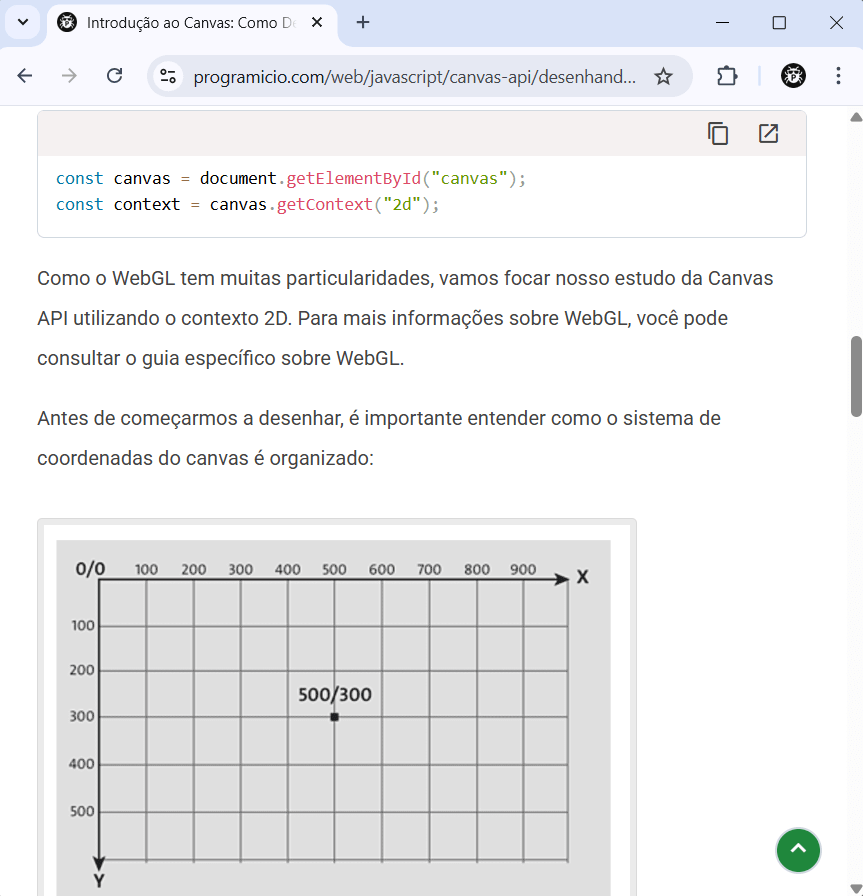
Task: Open the code example in a new window
Action: pos(768,132)
